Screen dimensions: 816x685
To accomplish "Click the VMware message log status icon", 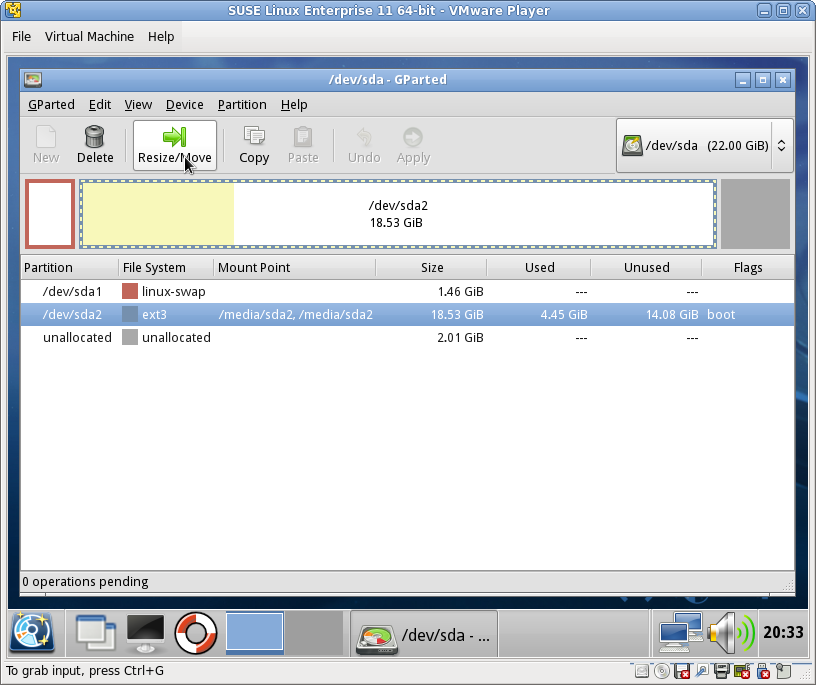I will point(784,671).
